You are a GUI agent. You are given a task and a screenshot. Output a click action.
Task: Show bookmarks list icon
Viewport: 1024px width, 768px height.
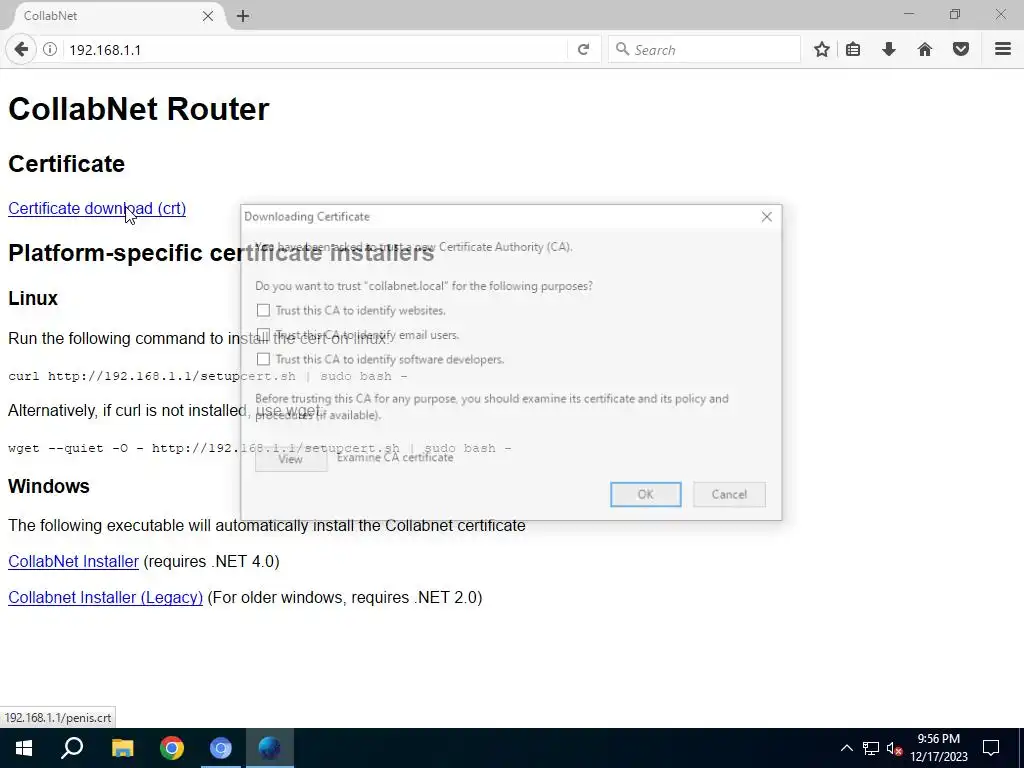tap(853, 50)
